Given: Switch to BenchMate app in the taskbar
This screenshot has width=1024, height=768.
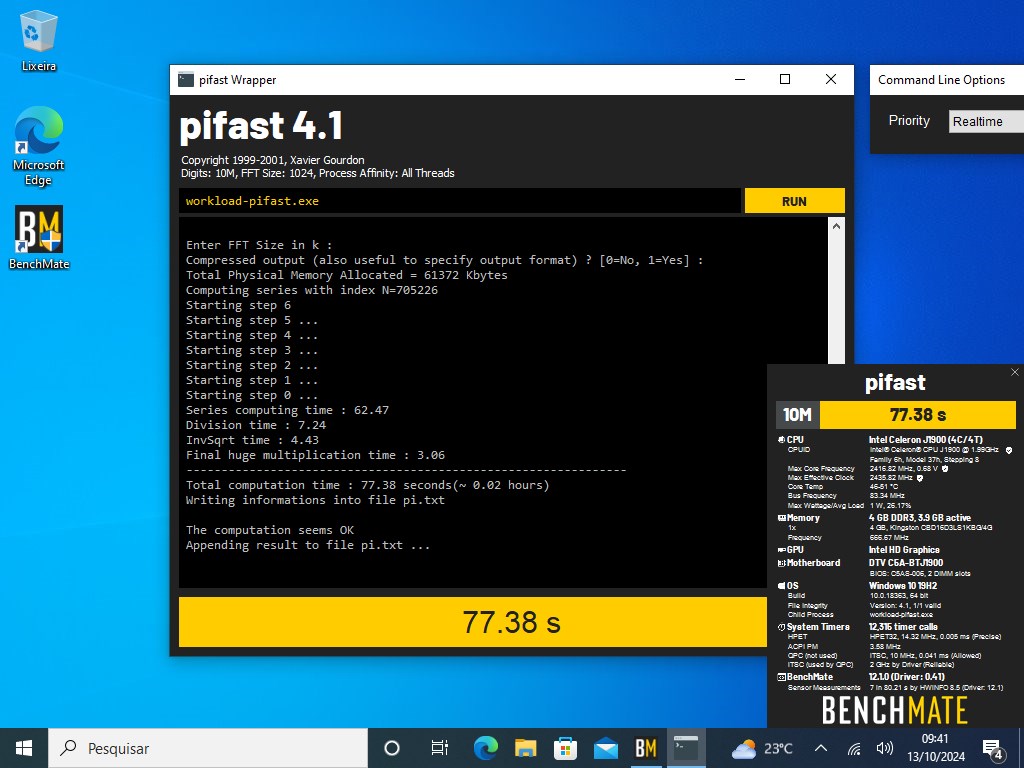Looking at the screenshot, I should pyautogui.click(x=646, y=748).
